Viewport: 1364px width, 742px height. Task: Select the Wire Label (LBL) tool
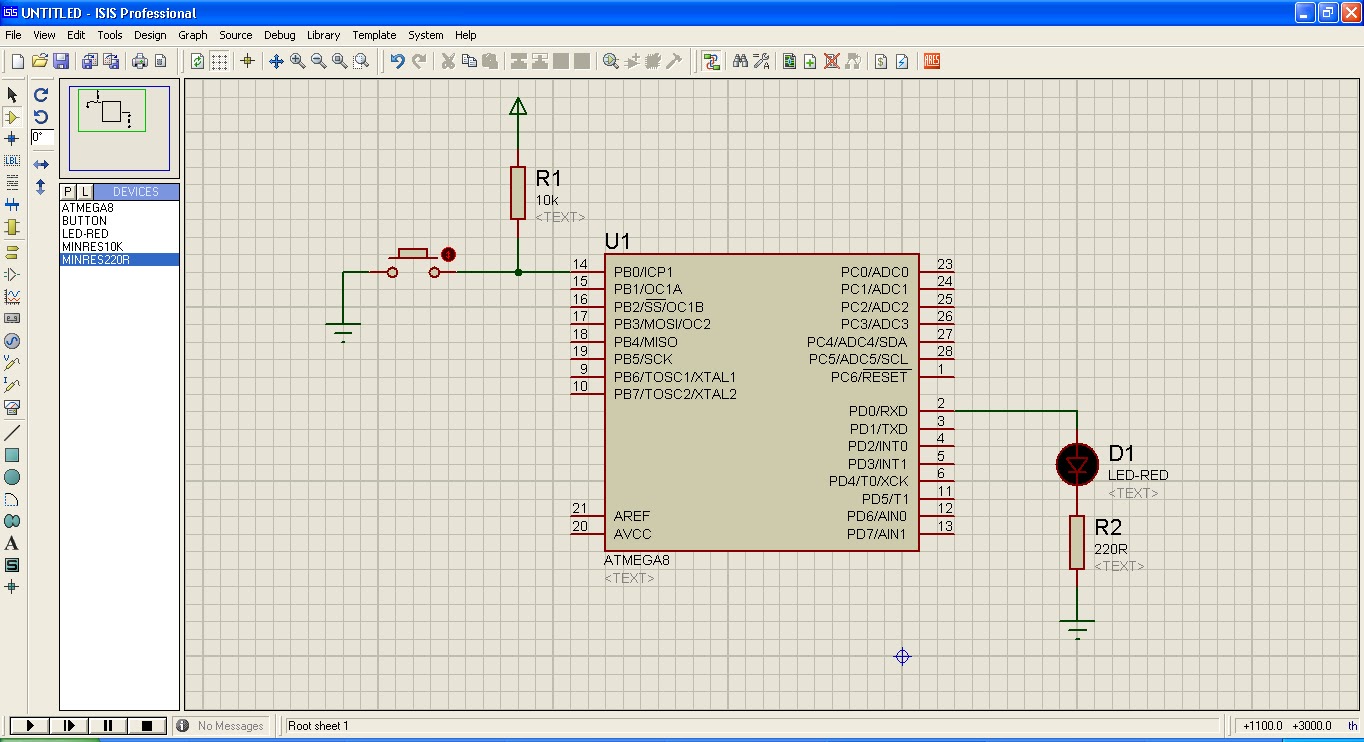tap(12, 161)
